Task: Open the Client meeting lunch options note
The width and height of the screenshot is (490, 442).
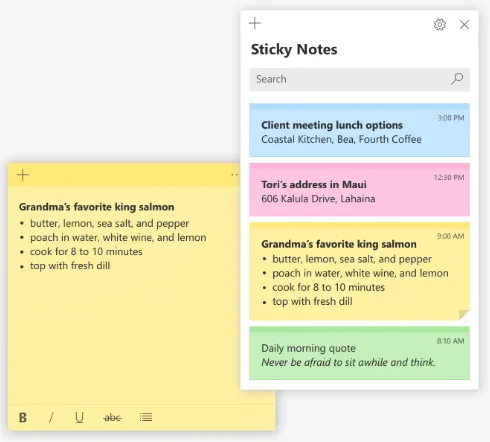Action: click(x=359, y=130)
